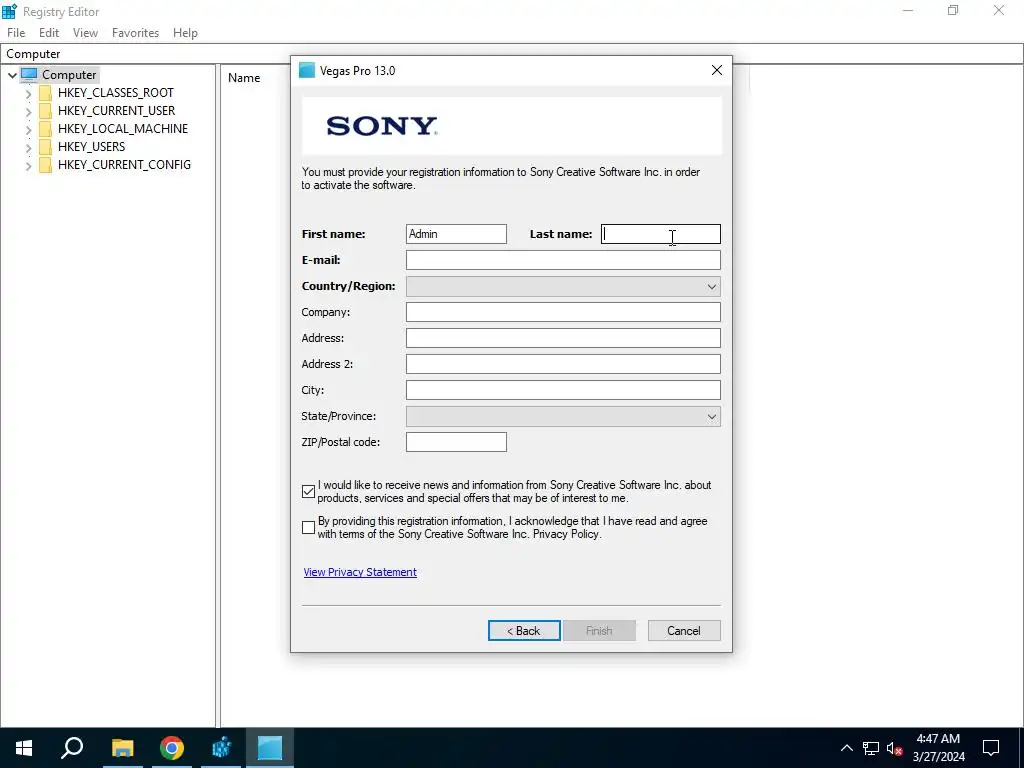This screenshot has height=768, width=1024.
Task: Select HKEY_CLASSES_ROOT label in tree
Action: (116, 93)
